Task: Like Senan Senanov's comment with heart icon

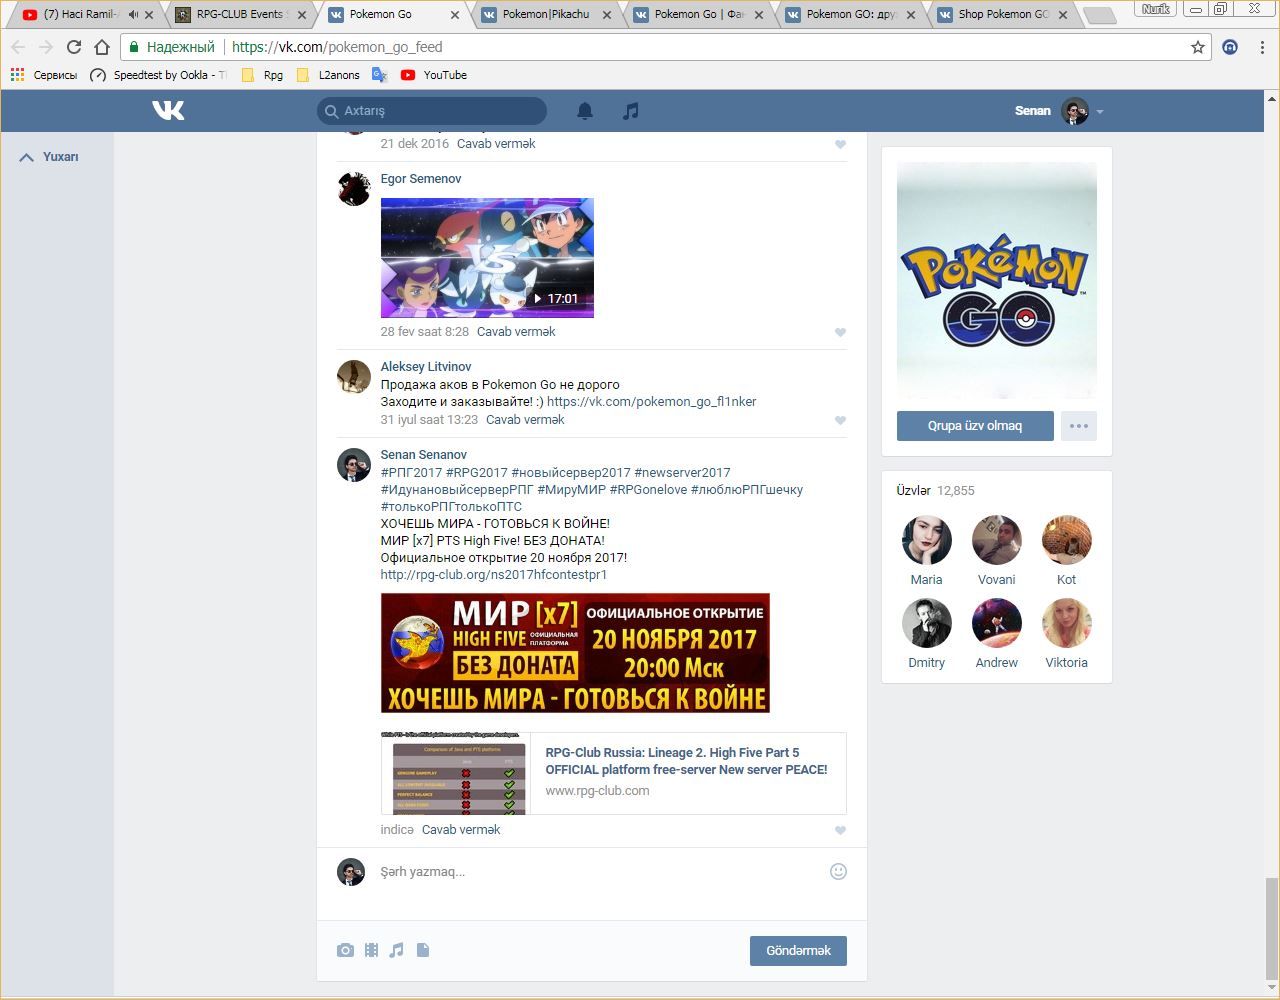Action: click(840, 830)
